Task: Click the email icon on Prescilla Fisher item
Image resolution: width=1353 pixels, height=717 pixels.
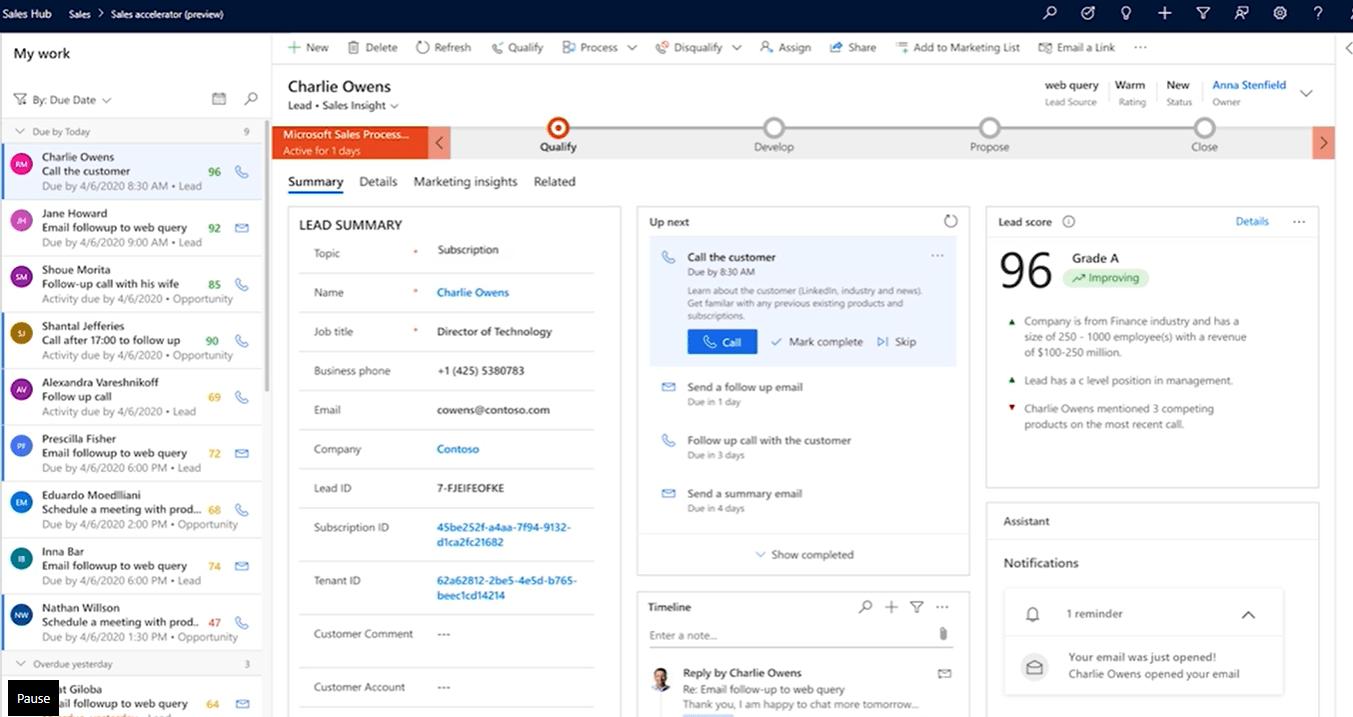Action: point(241,453)
